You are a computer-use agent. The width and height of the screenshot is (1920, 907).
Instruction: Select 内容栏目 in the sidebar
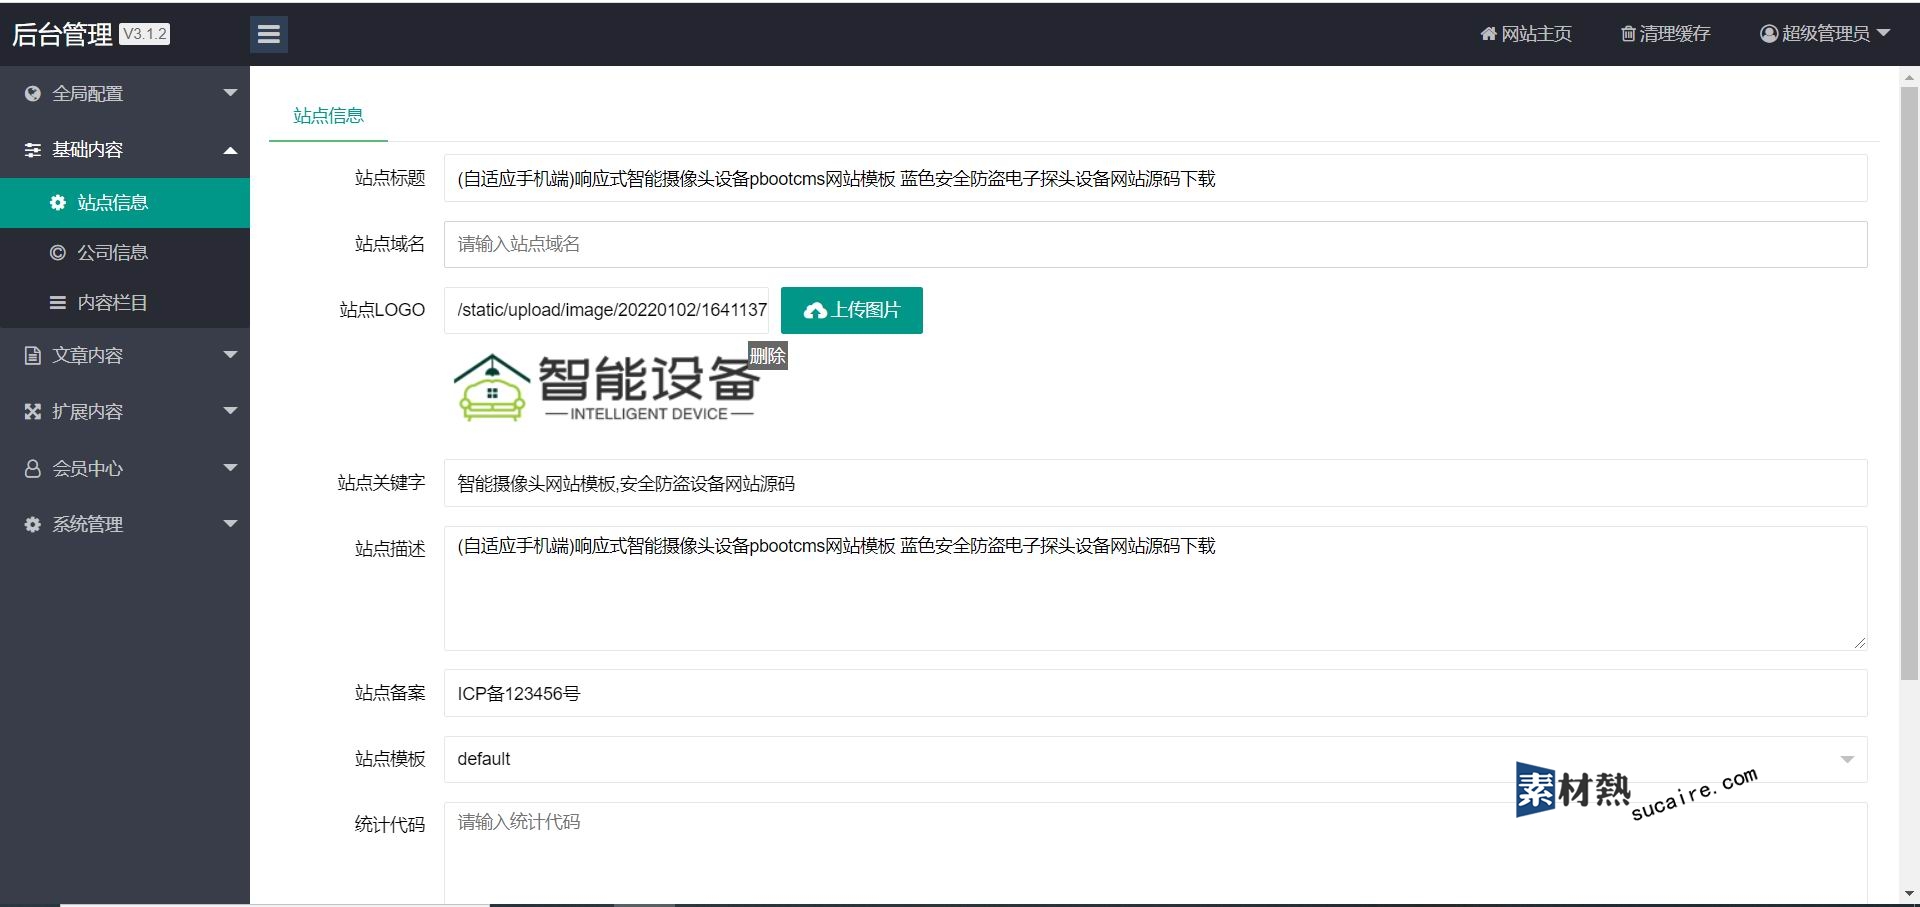[125, 303]
